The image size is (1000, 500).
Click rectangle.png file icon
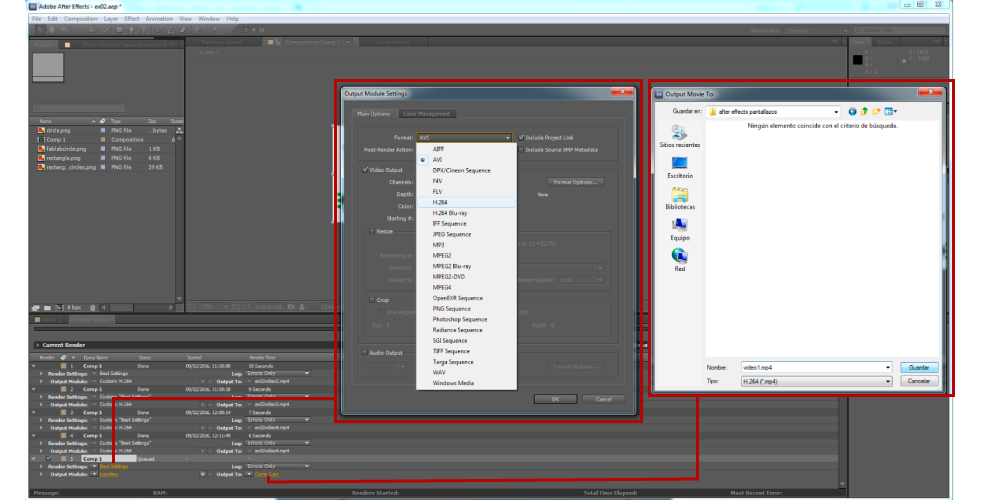click(41, 158)
